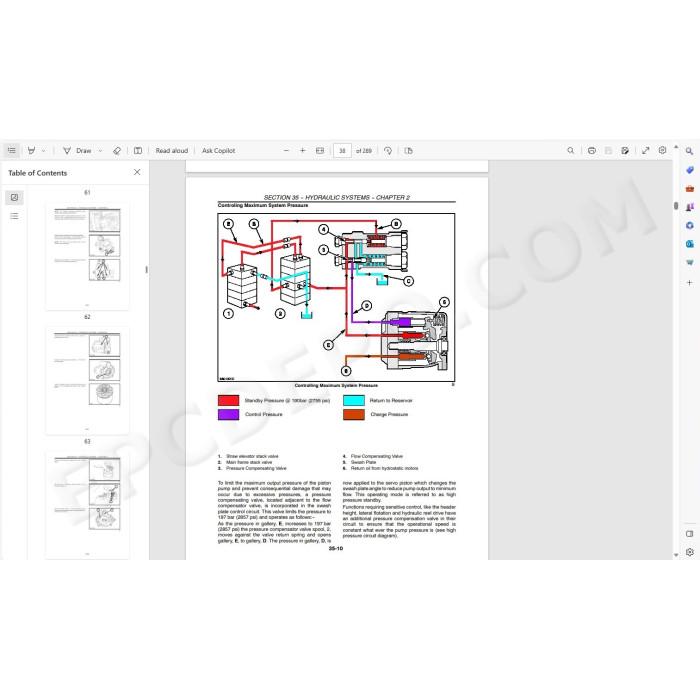Click the page number input field
Image resolution: width=700 pixels, height=700 pixels.
342,151
